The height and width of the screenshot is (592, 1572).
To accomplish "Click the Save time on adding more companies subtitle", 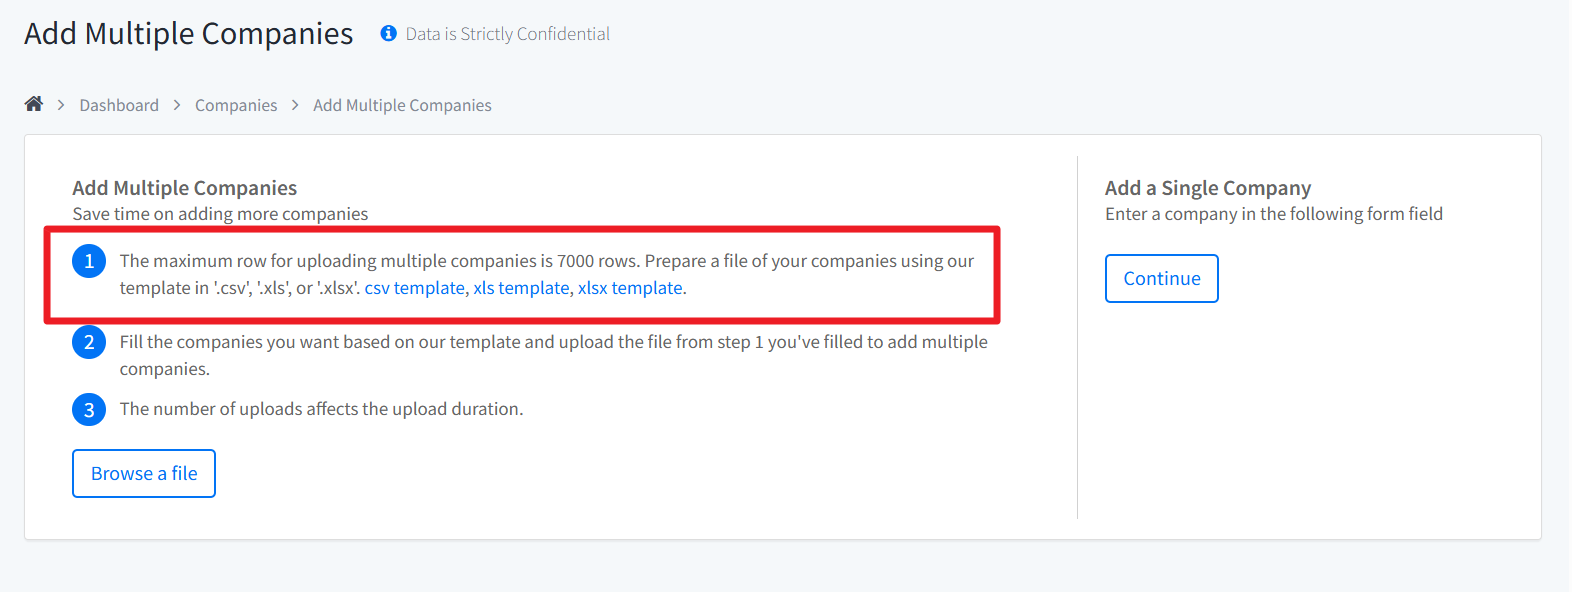I will [220, 214].
